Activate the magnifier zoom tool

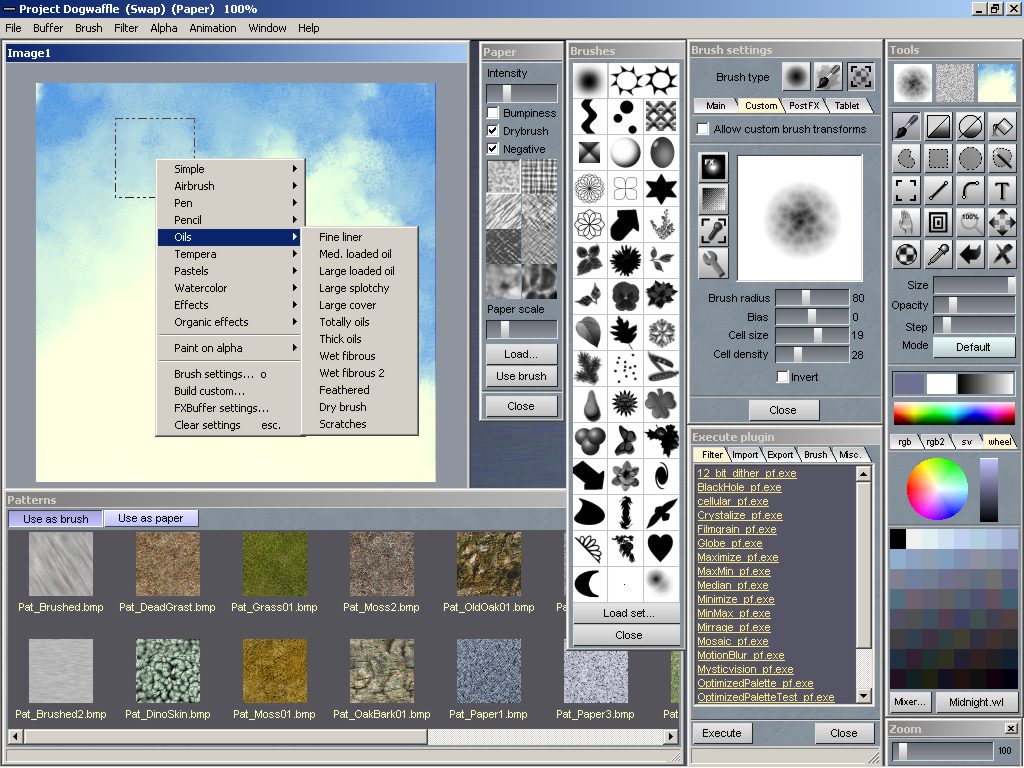970,222
